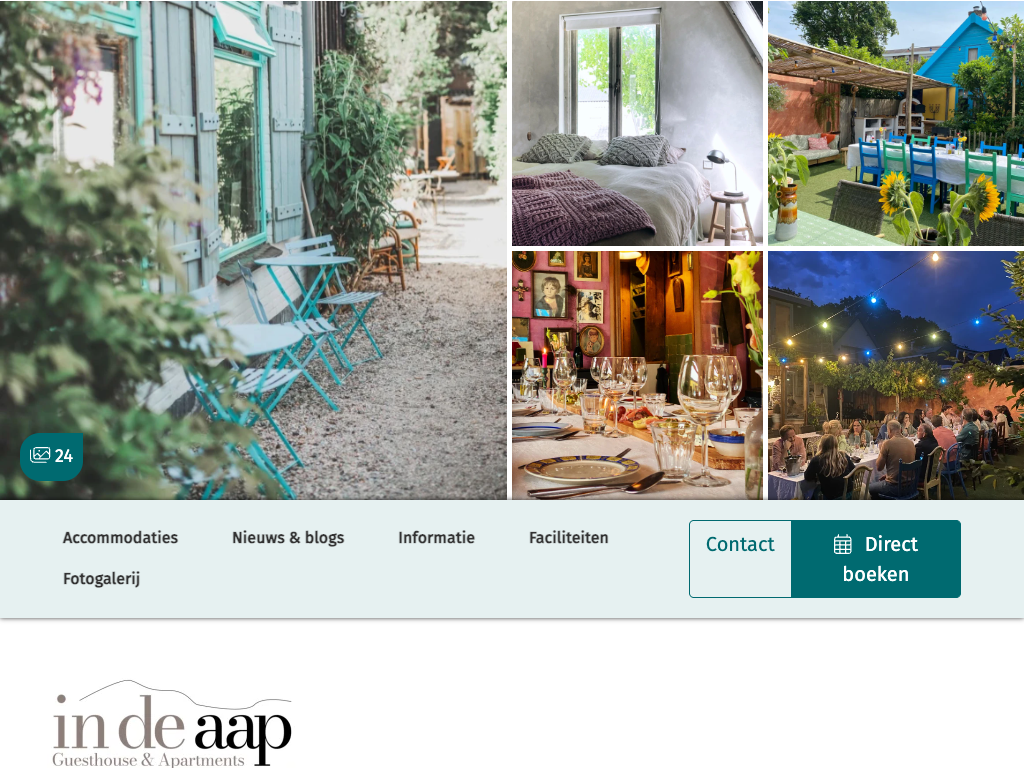Image resolution: width=1024 pixels, height=768 pixels.
Task: Click the in de aap logo
Action: click(x=172, y=723)
